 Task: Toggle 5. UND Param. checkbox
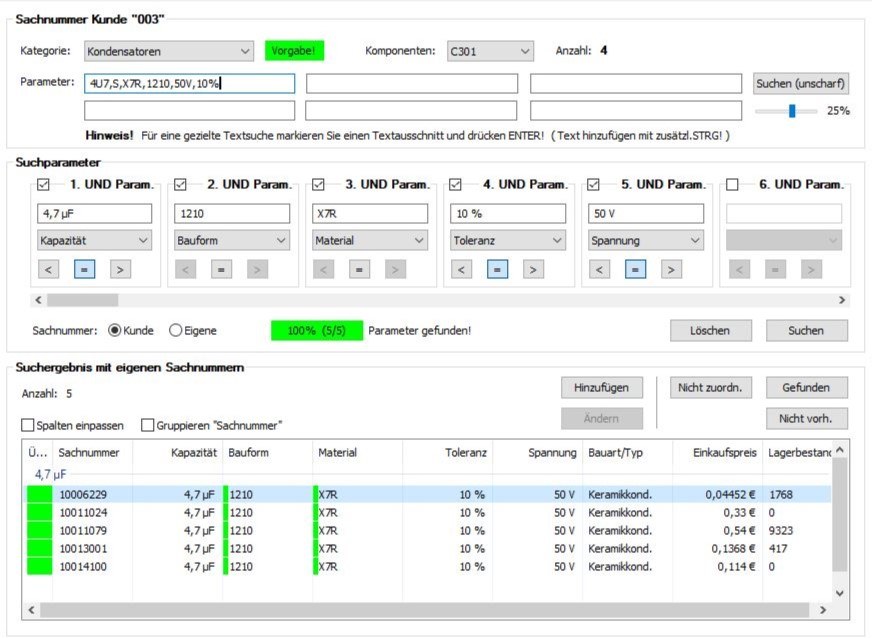pyautogui.click(x=593, y=184)
